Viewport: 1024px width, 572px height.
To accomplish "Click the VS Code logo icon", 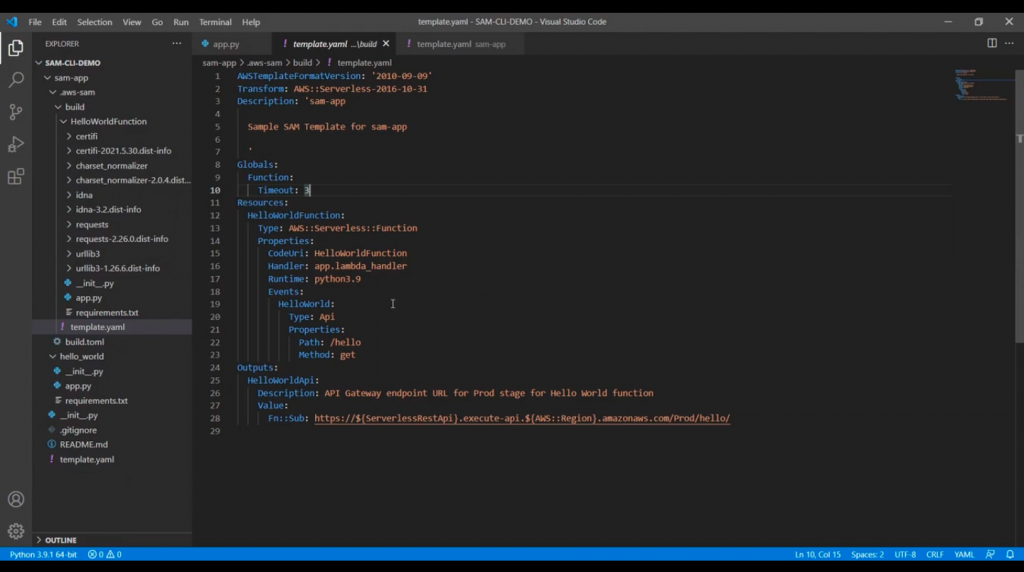I will 12,22.
